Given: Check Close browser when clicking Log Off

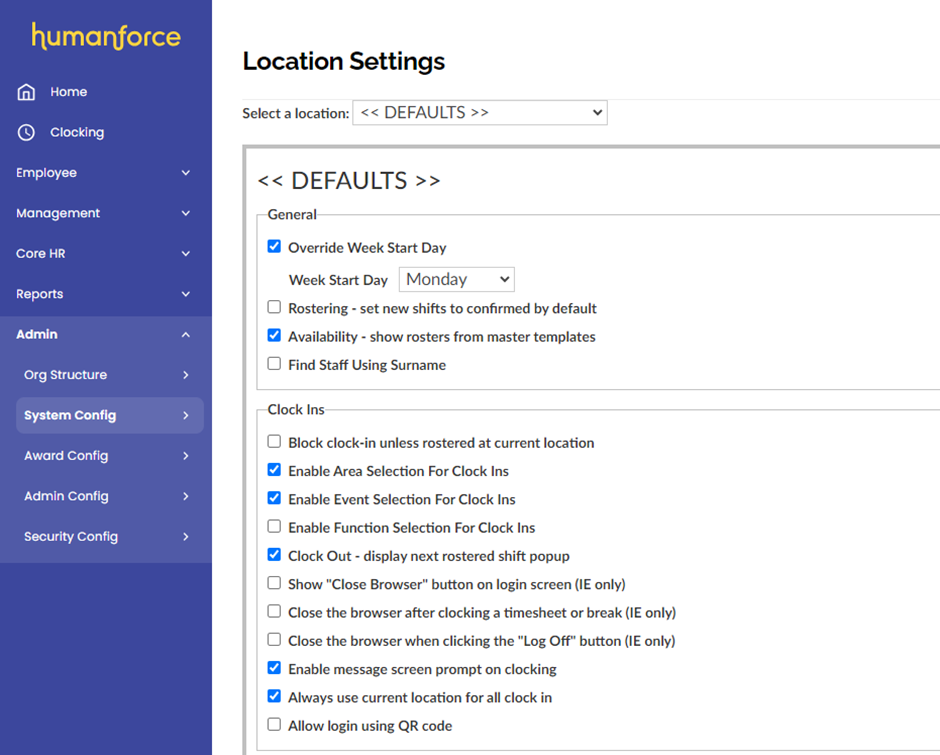Looking at the screenshot, I should [x=274, y=639].
